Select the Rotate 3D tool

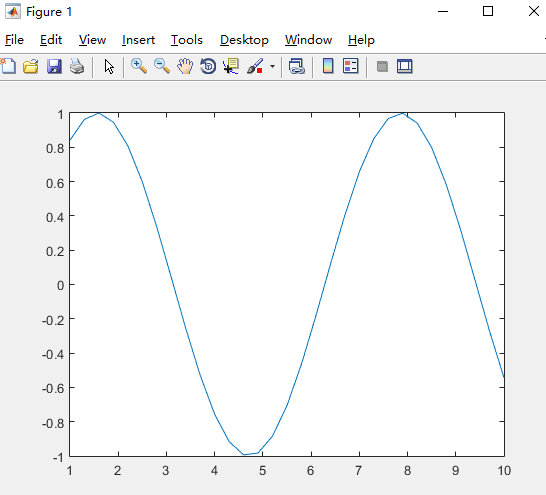[x=208, y=66]
